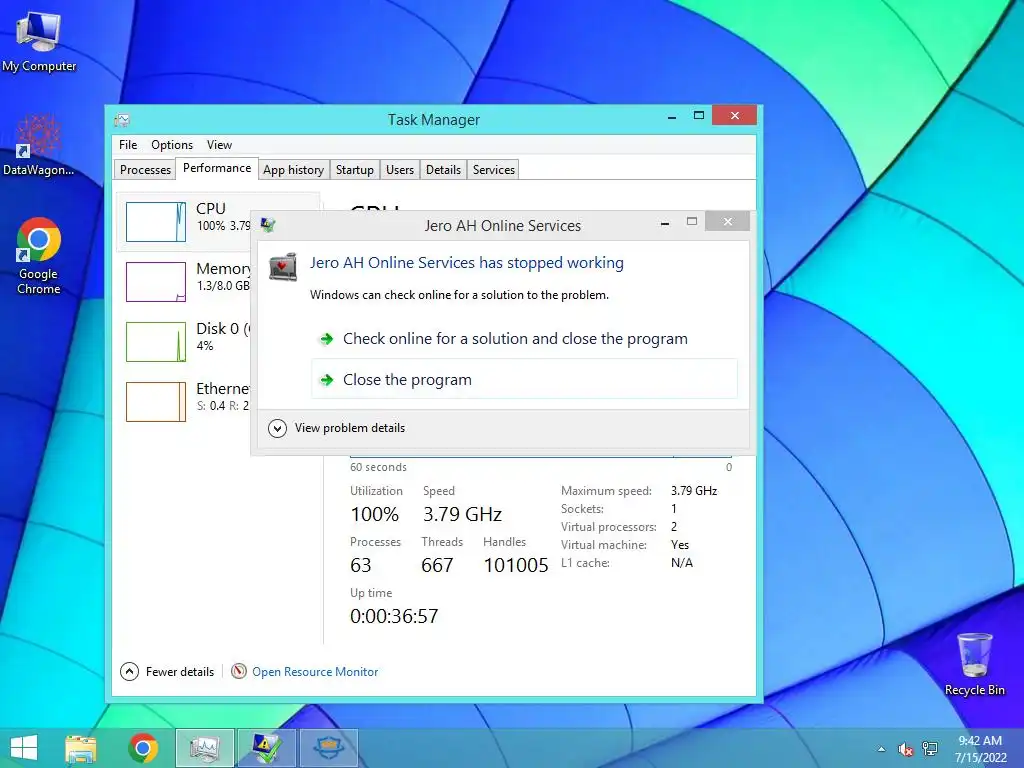1024x768 pixels.
Task: Click the crashed program's server icon
Action: click(x=283, y=266)
